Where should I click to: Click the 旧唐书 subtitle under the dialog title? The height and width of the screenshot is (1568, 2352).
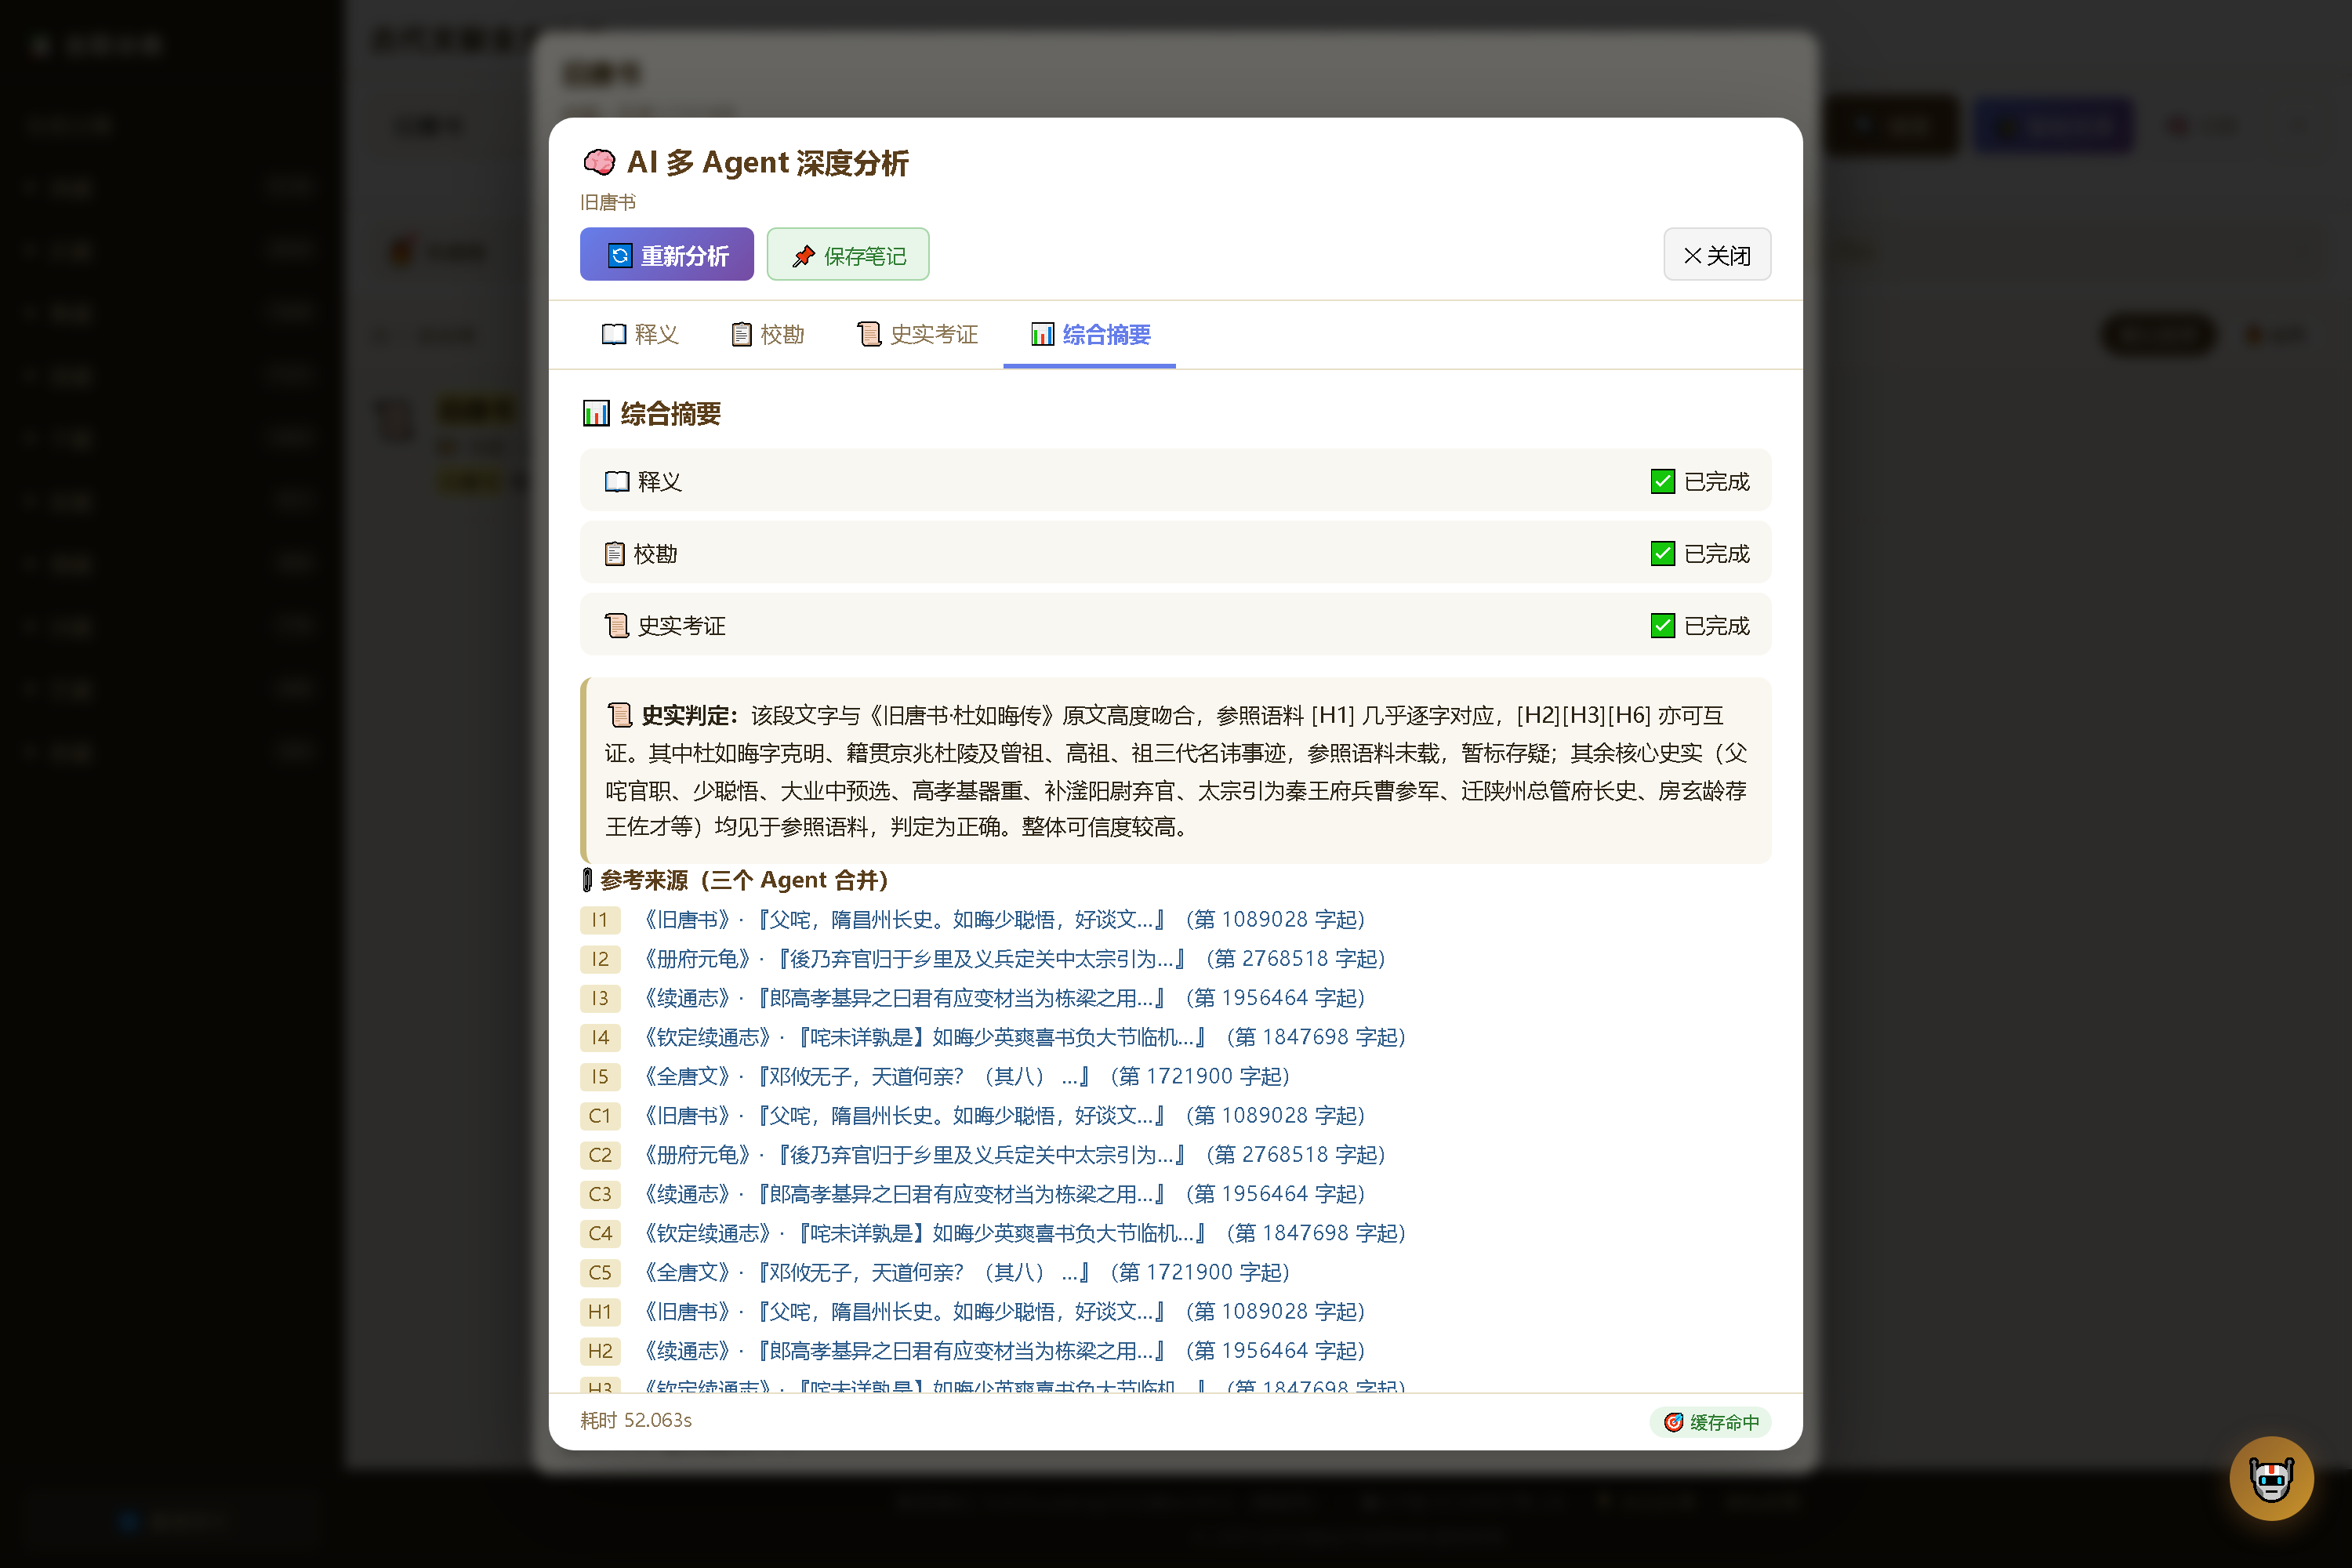coord(608,202)
